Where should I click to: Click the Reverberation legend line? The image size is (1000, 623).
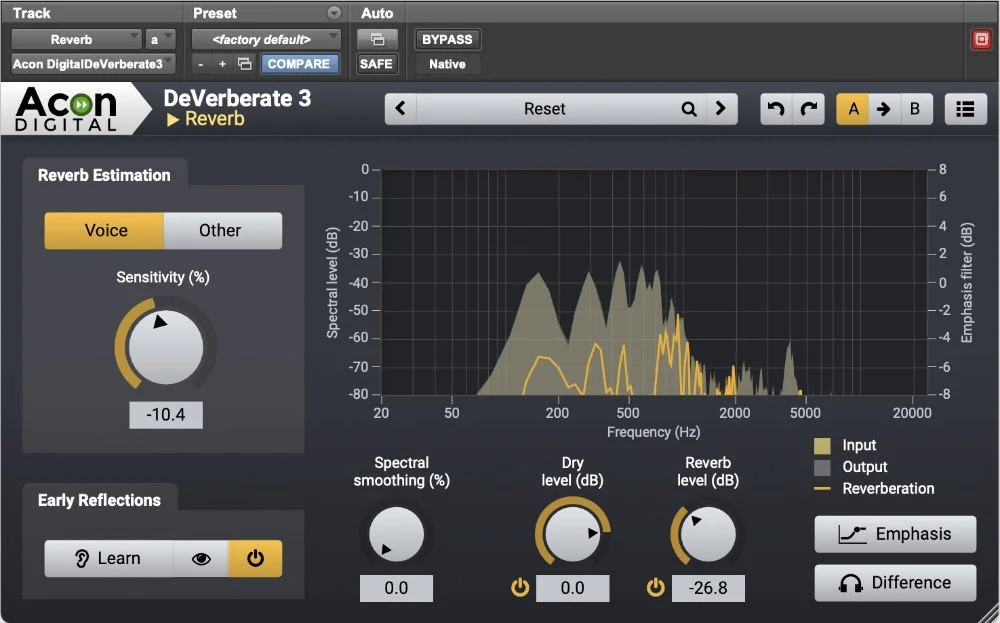822,489
